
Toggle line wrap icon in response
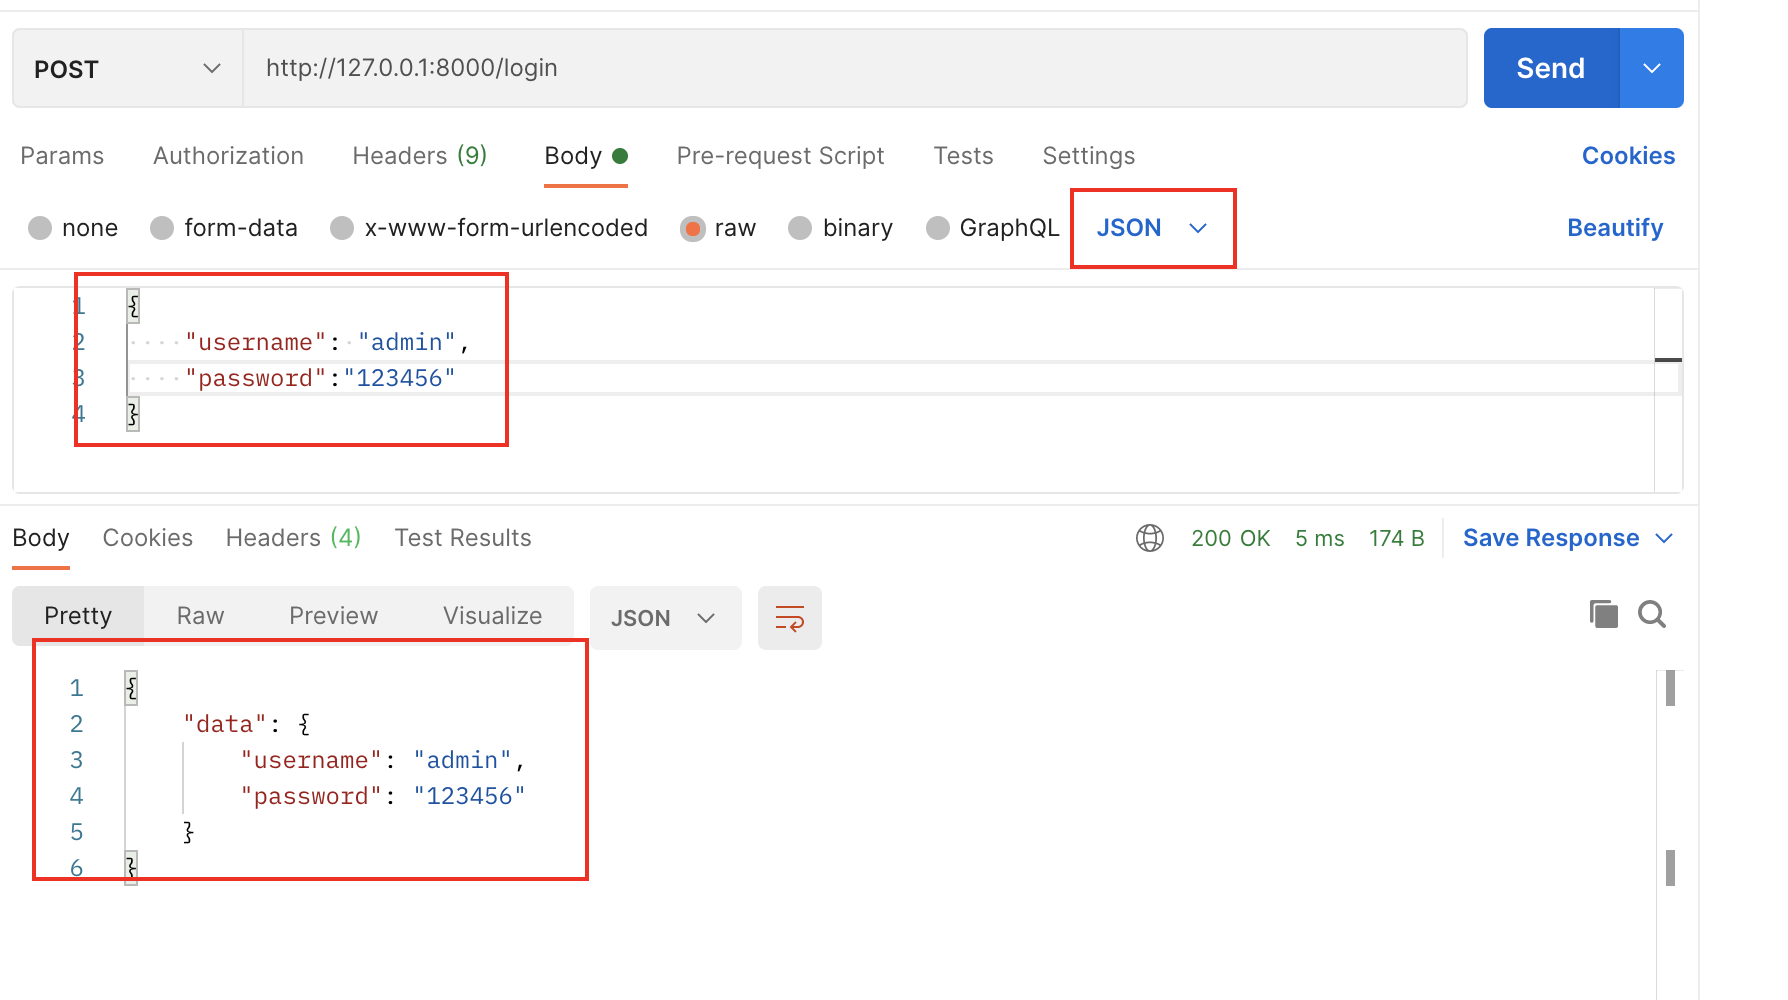tap(790, 618)
